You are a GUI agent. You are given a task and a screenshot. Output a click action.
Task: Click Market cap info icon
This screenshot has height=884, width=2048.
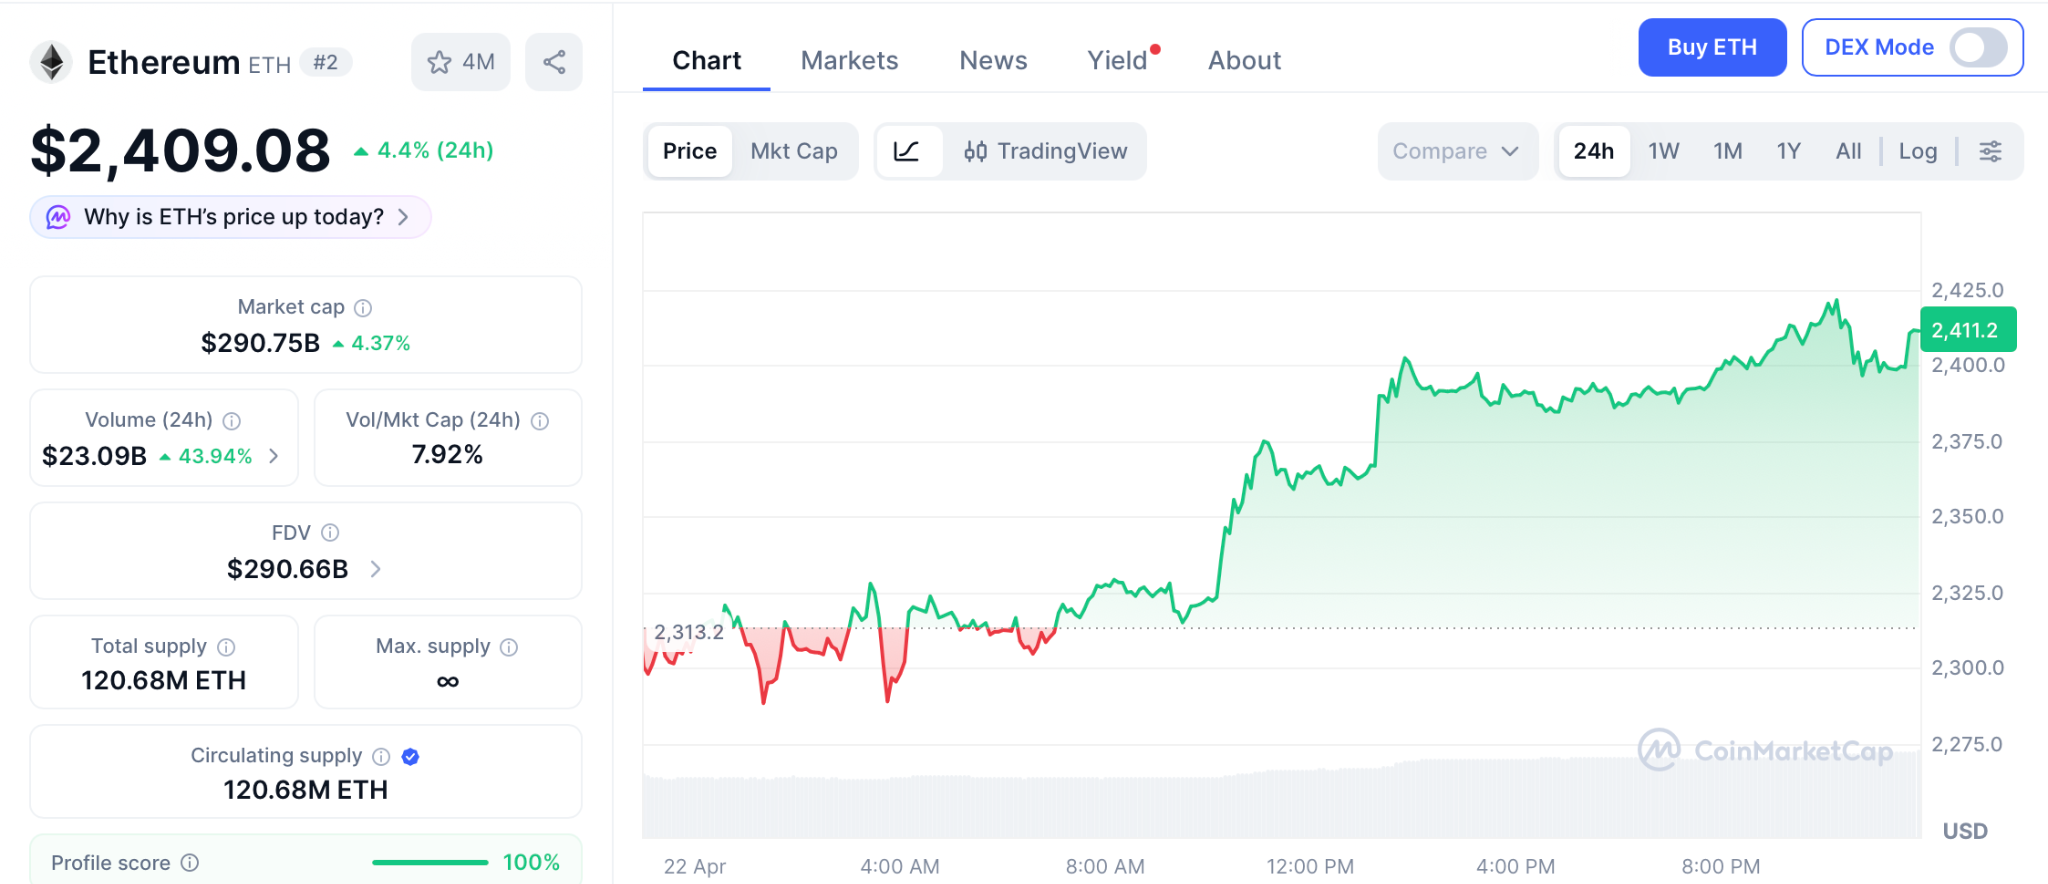(x=363, y=308)
